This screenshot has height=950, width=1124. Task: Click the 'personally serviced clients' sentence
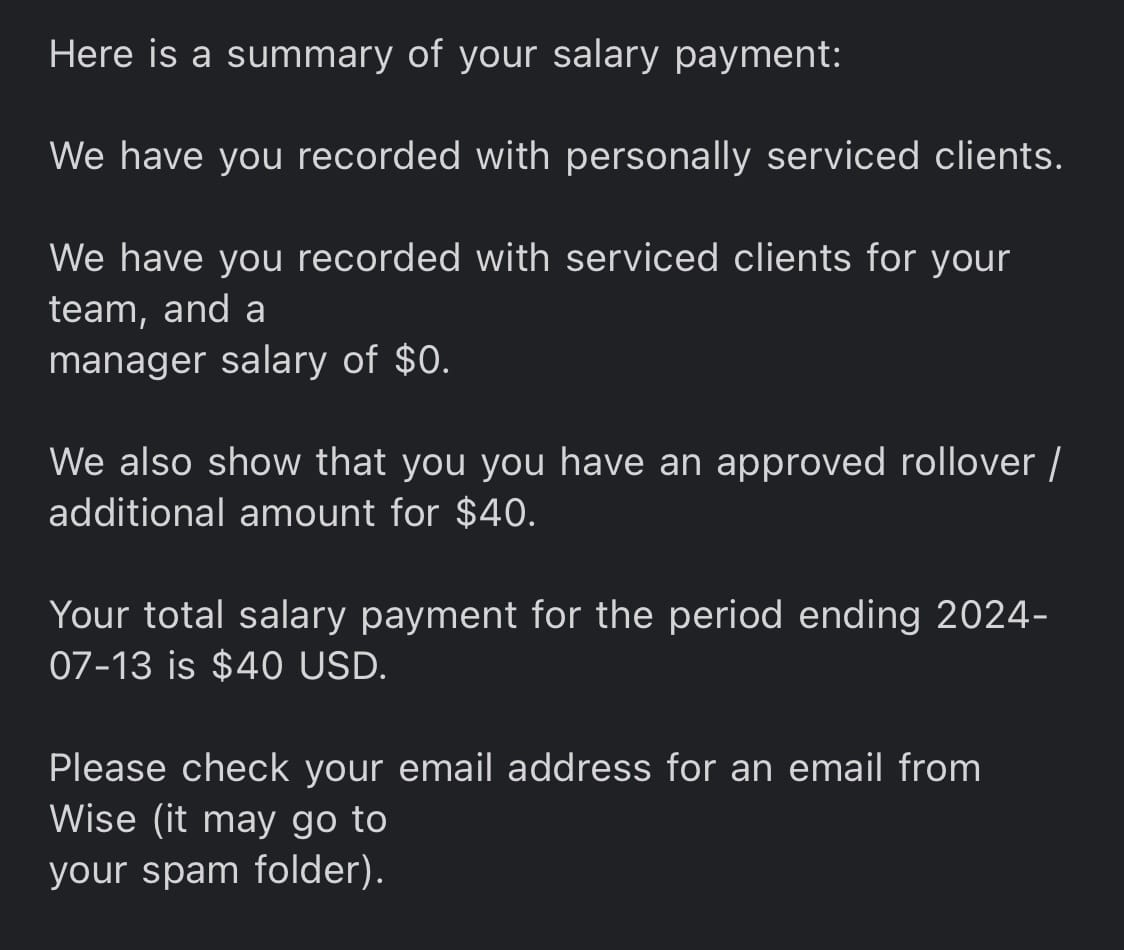point(556,157)
